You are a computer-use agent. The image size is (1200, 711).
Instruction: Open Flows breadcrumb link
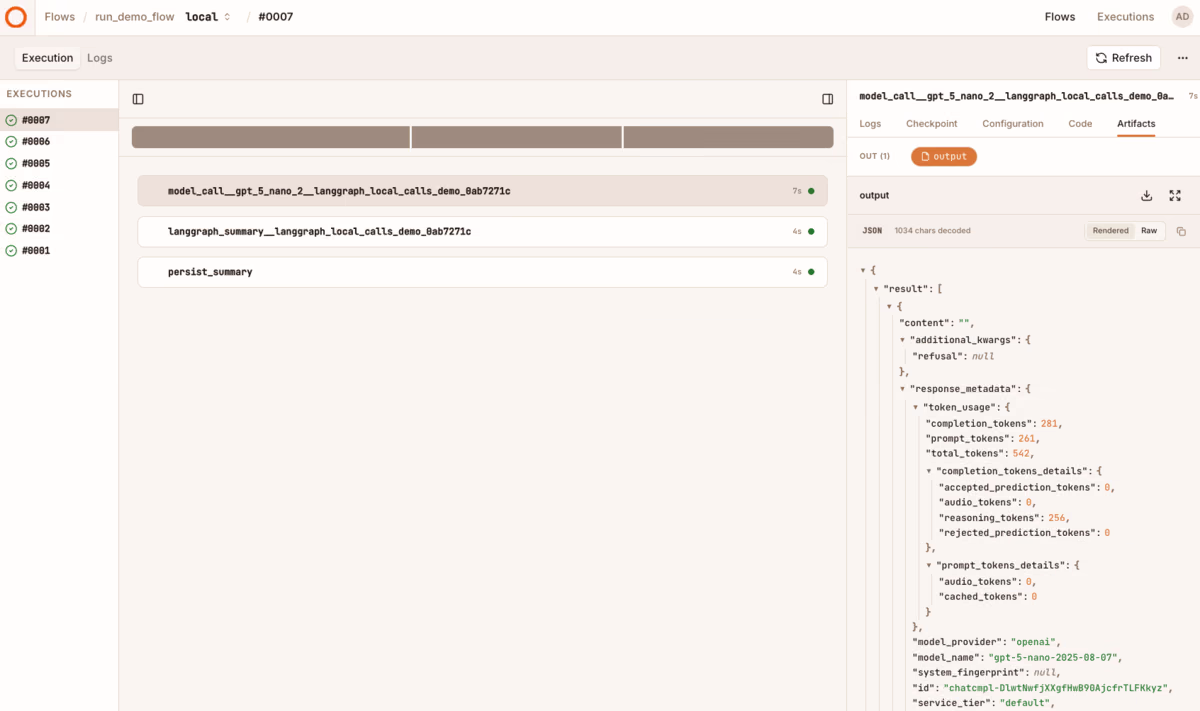[x=60, y=17]
